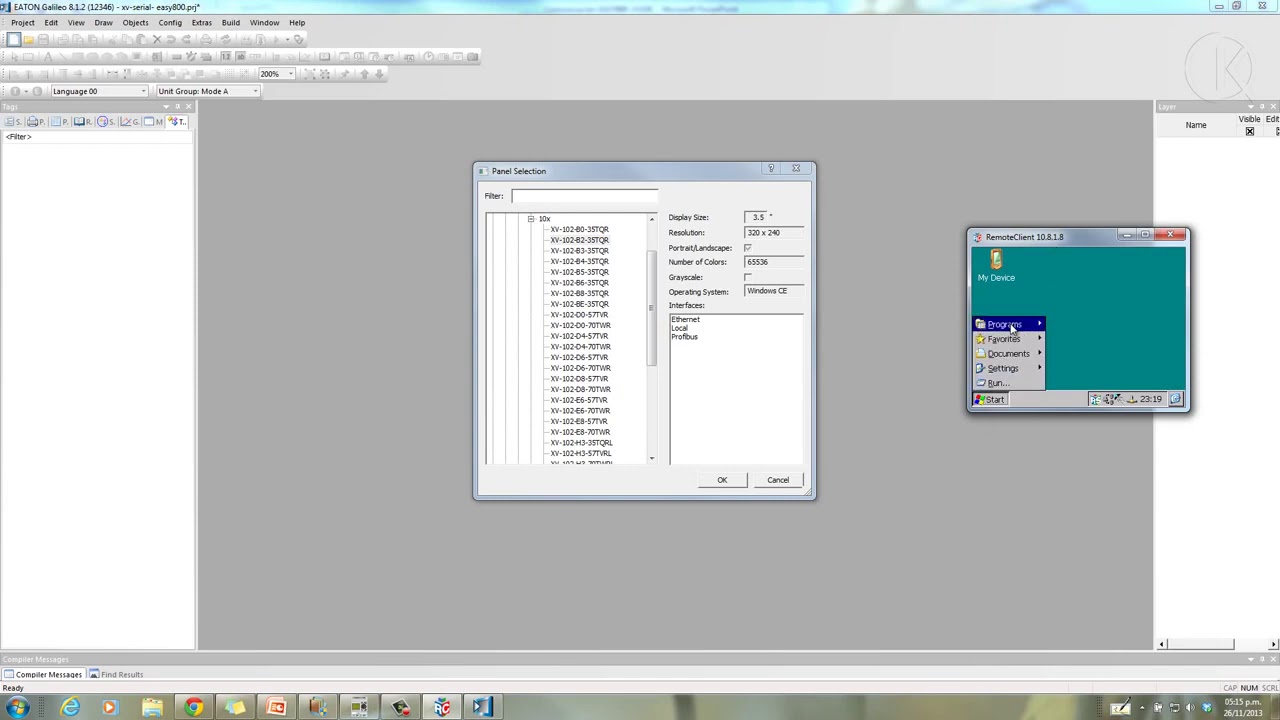Image resolution: width=1280 pixels, height=720 pixels.
Task: Select the Text tool icon
Action: pos(47,56)
